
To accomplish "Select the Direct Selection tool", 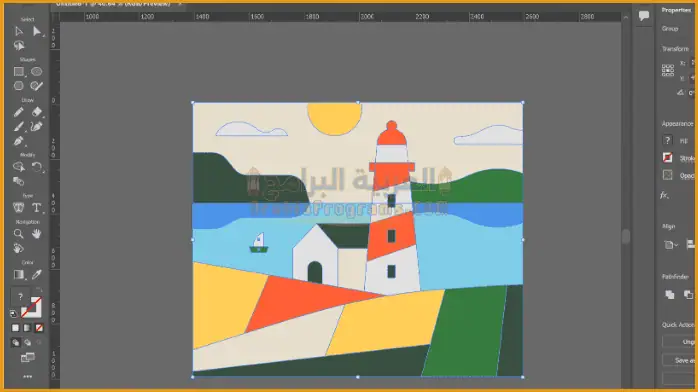I will pyautogui.click(x=37, y=31).
